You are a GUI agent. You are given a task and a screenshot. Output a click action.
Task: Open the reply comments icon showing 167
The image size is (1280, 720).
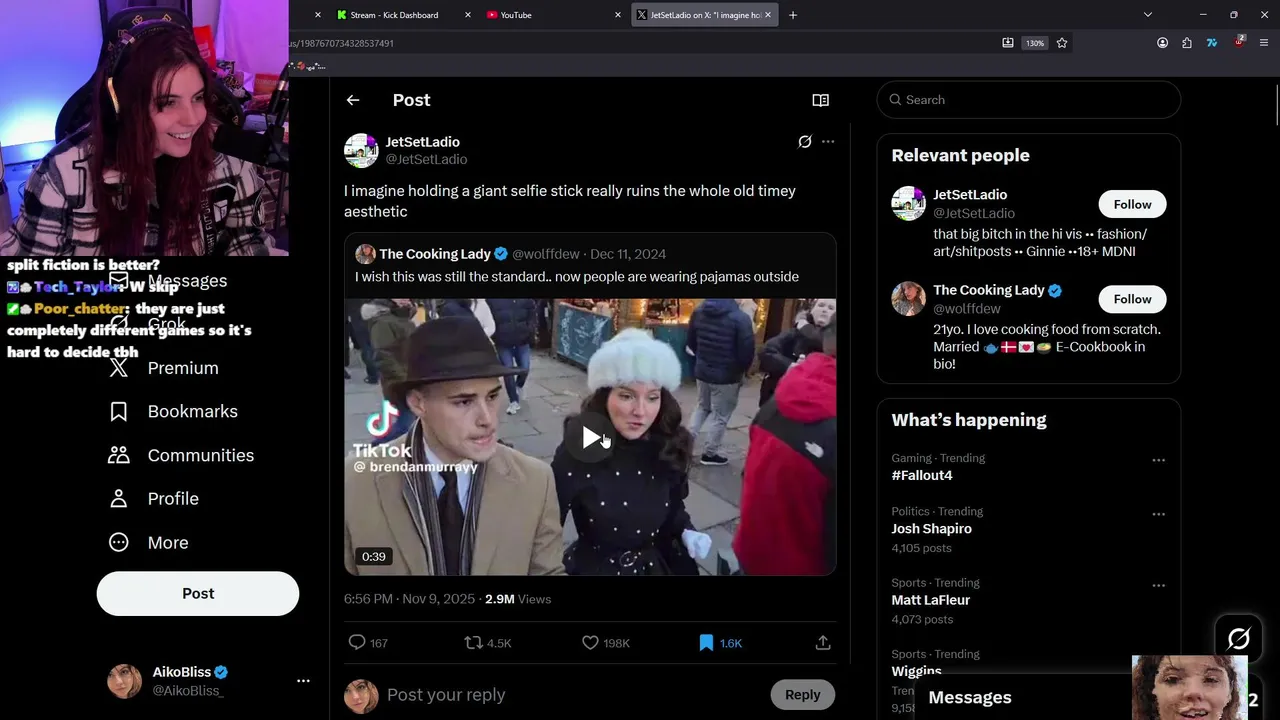coord(357,643)
